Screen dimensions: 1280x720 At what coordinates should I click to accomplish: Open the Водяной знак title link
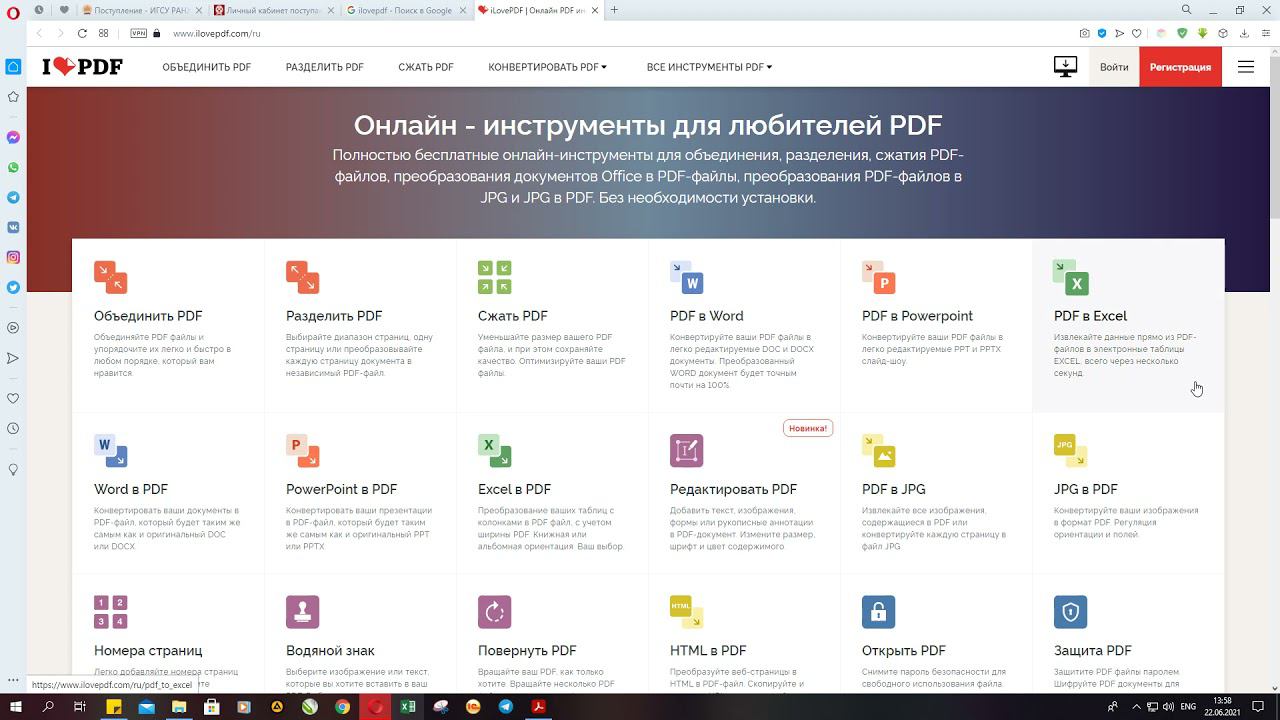[x=330, y=650]
